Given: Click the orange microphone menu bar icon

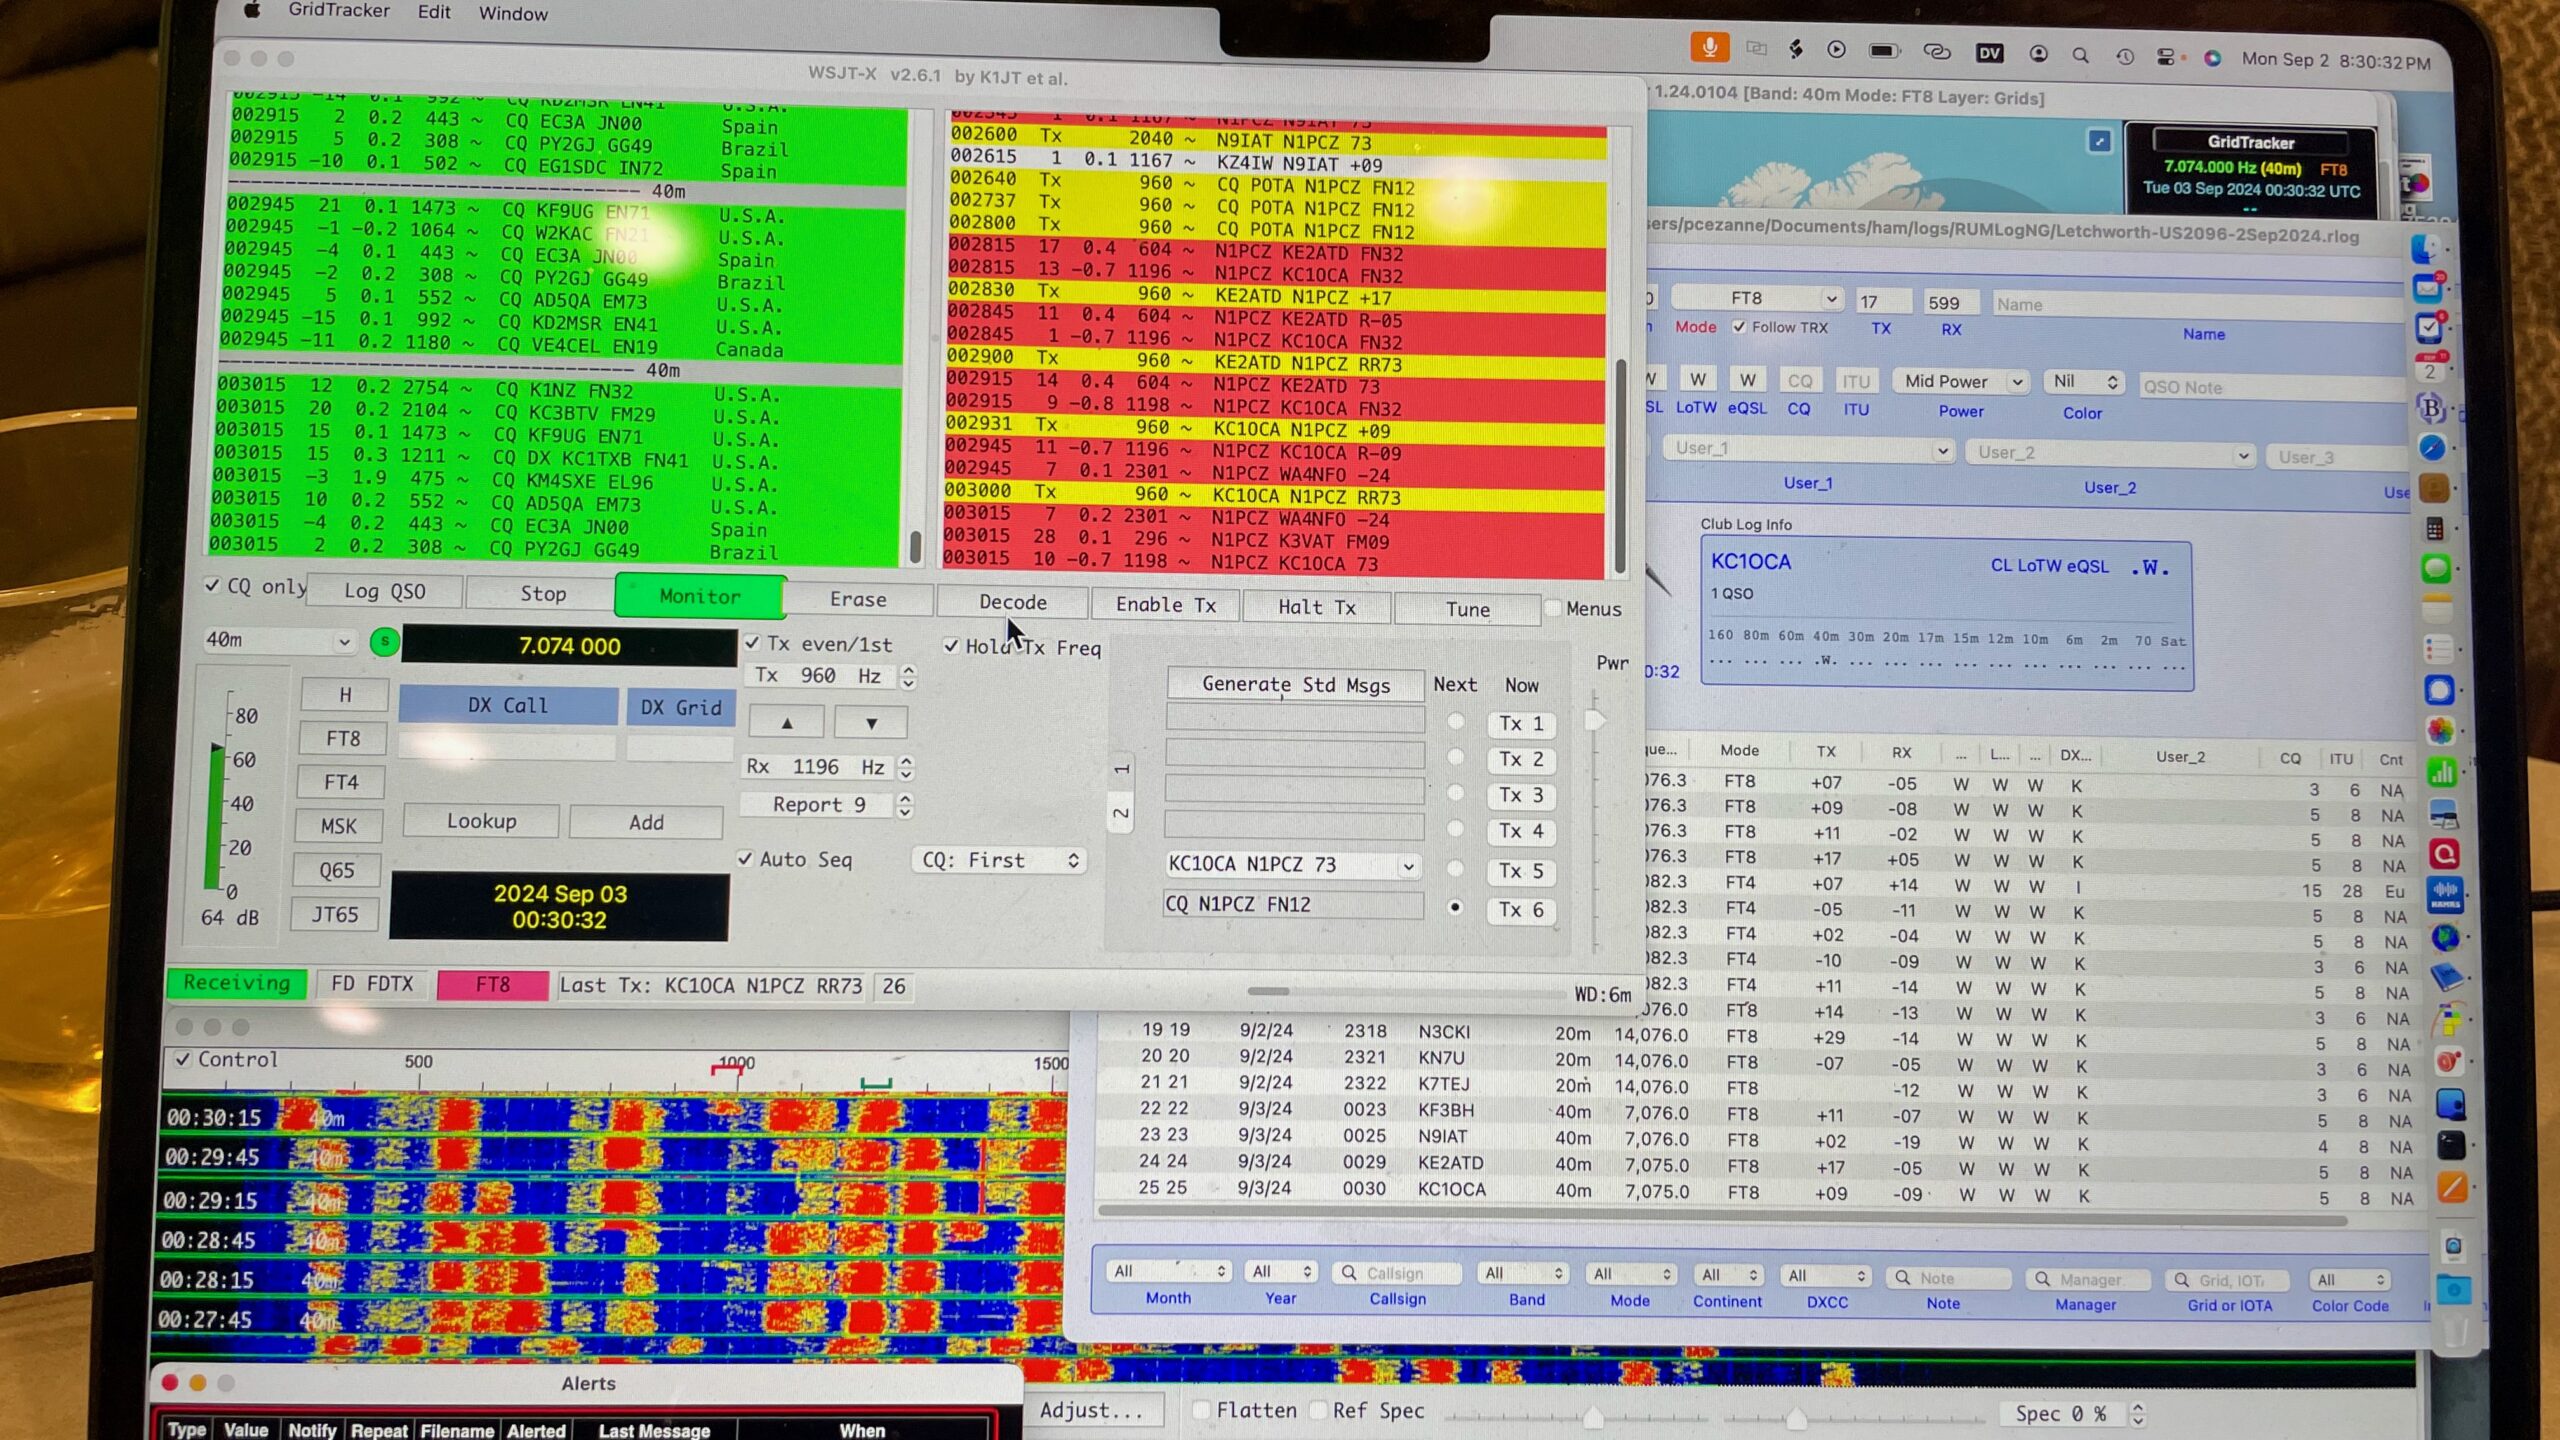Looking at the screenshot, I should 1709,47.
